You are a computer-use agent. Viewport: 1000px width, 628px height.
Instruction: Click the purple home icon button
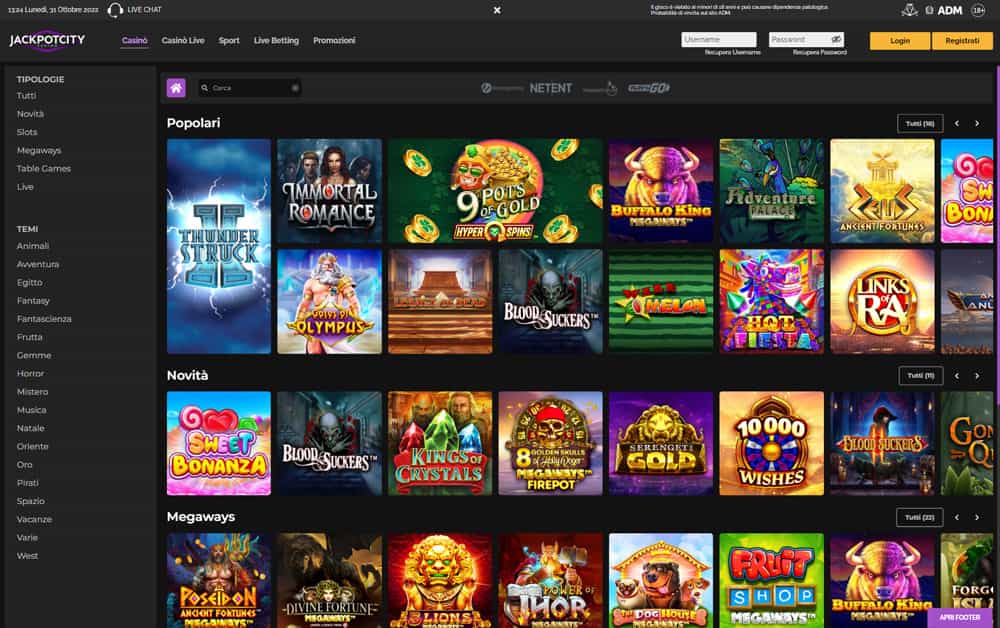click(176, 88)
